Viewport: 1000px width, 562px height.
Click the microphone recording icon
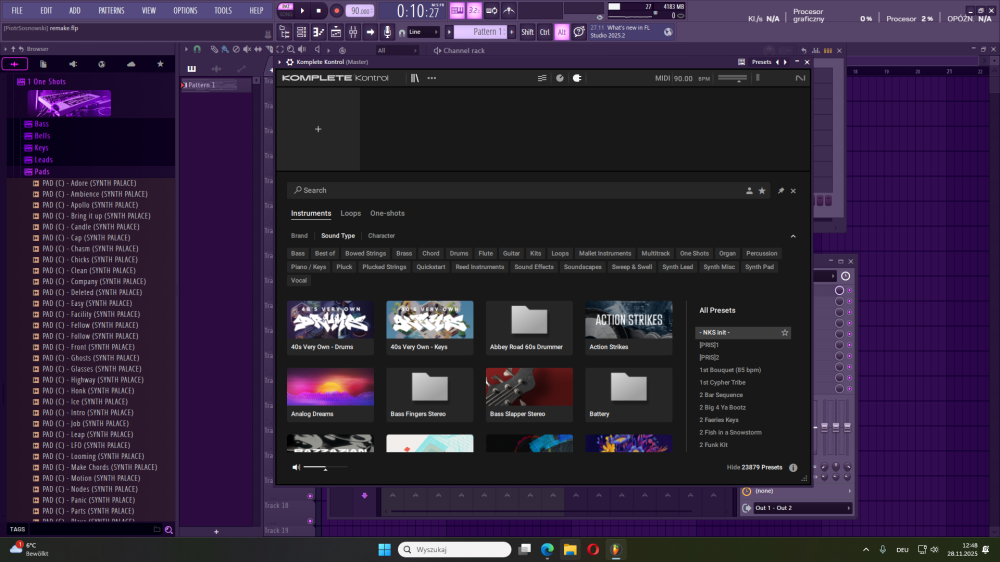point(387,32)
